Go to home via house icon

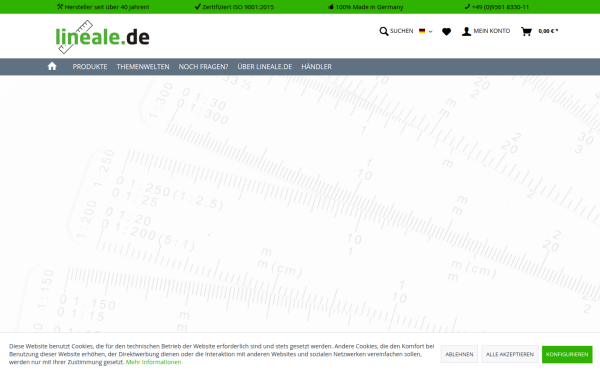(52, 66)
